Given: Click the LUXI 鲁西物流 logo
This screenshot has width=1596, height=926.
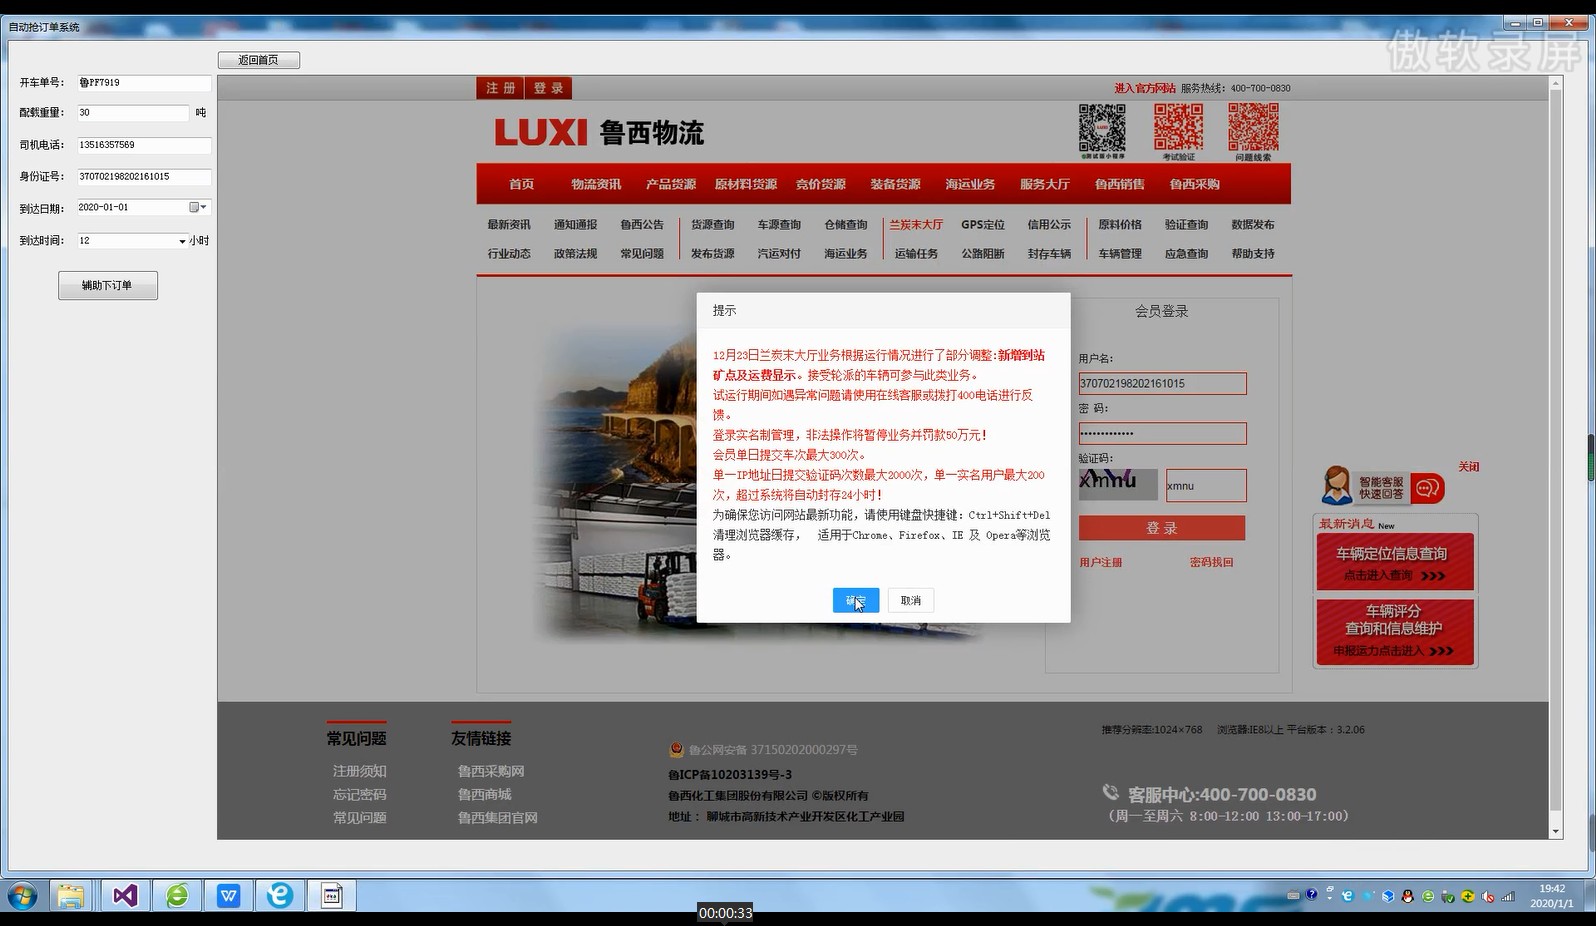Looking at the screenshot, I should 599,132.
